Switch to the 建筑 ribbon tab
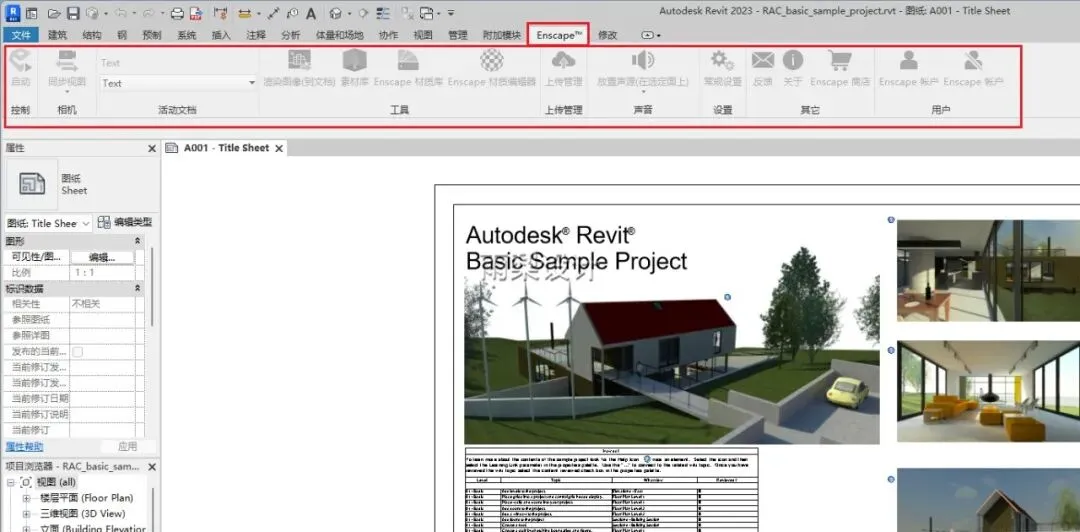Image resolution: width=1080 pixels, height=532 pixels. pyautogui.click(x=57, y=35)
